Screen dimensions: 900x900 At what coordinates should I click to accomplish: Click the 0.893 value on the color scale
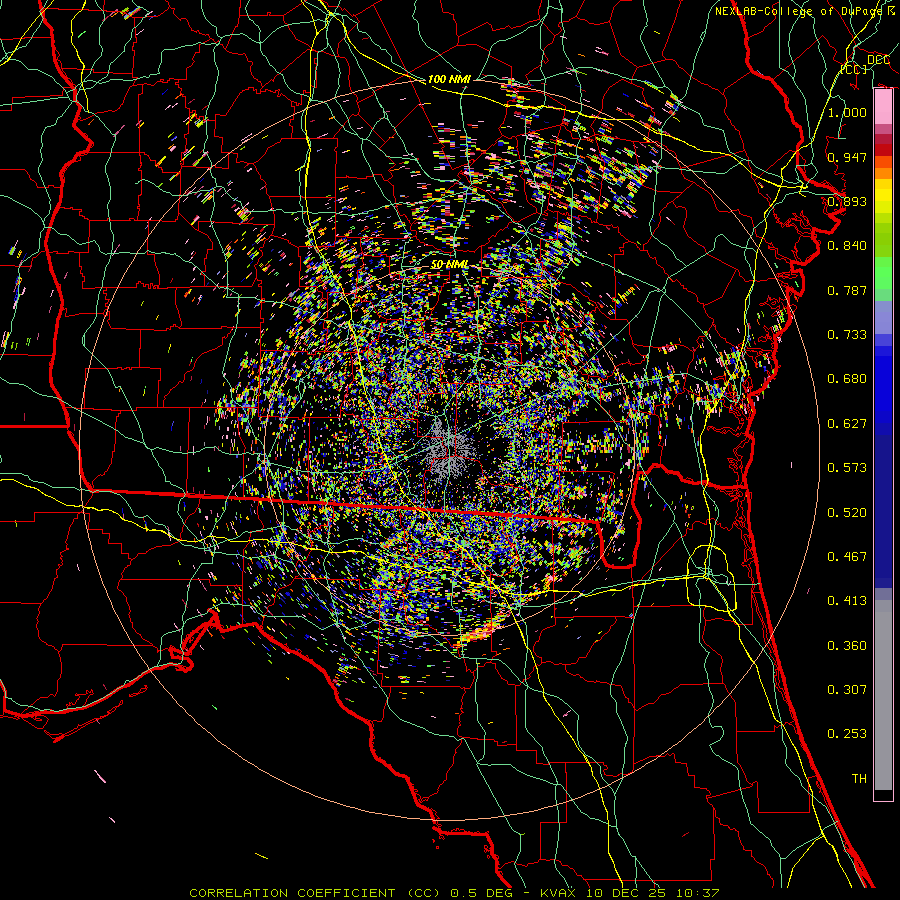coord(847,201)
